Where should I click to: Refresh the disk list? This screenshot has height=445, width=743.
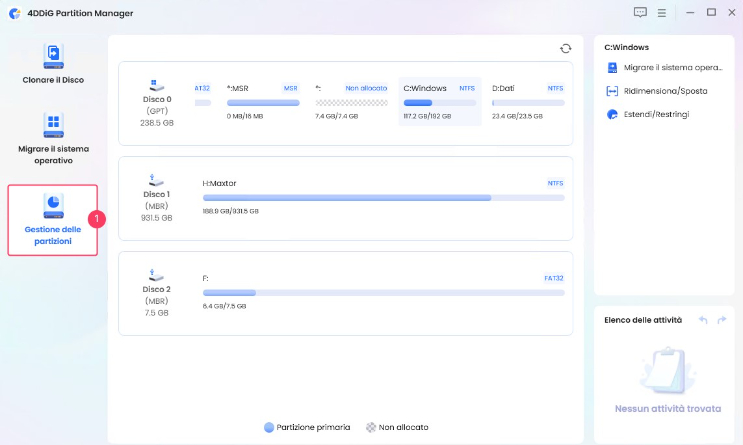(565, 48)
